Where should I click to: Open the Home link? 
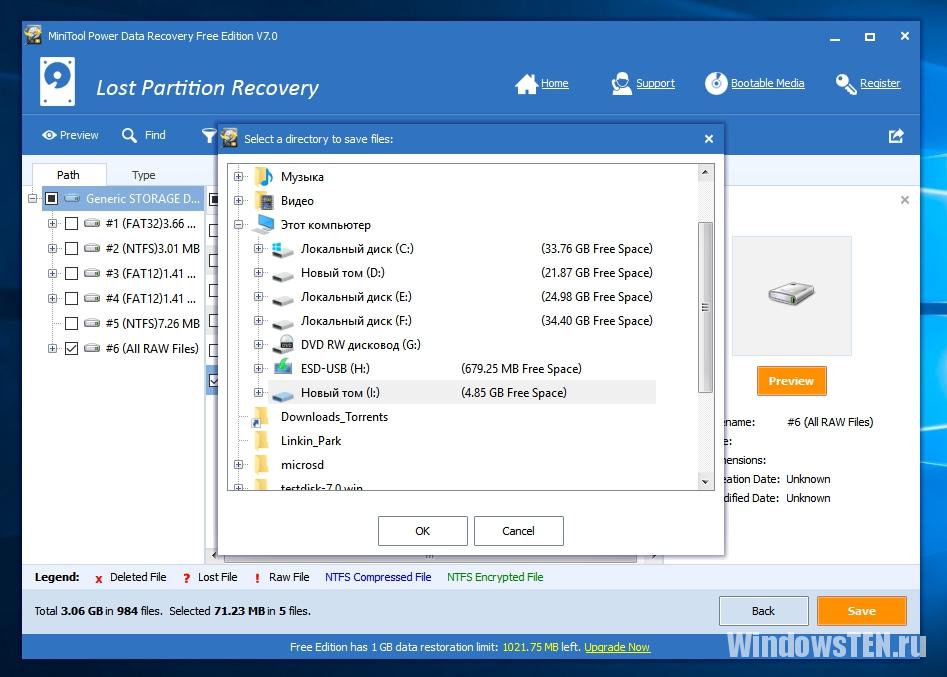(554, 83)
